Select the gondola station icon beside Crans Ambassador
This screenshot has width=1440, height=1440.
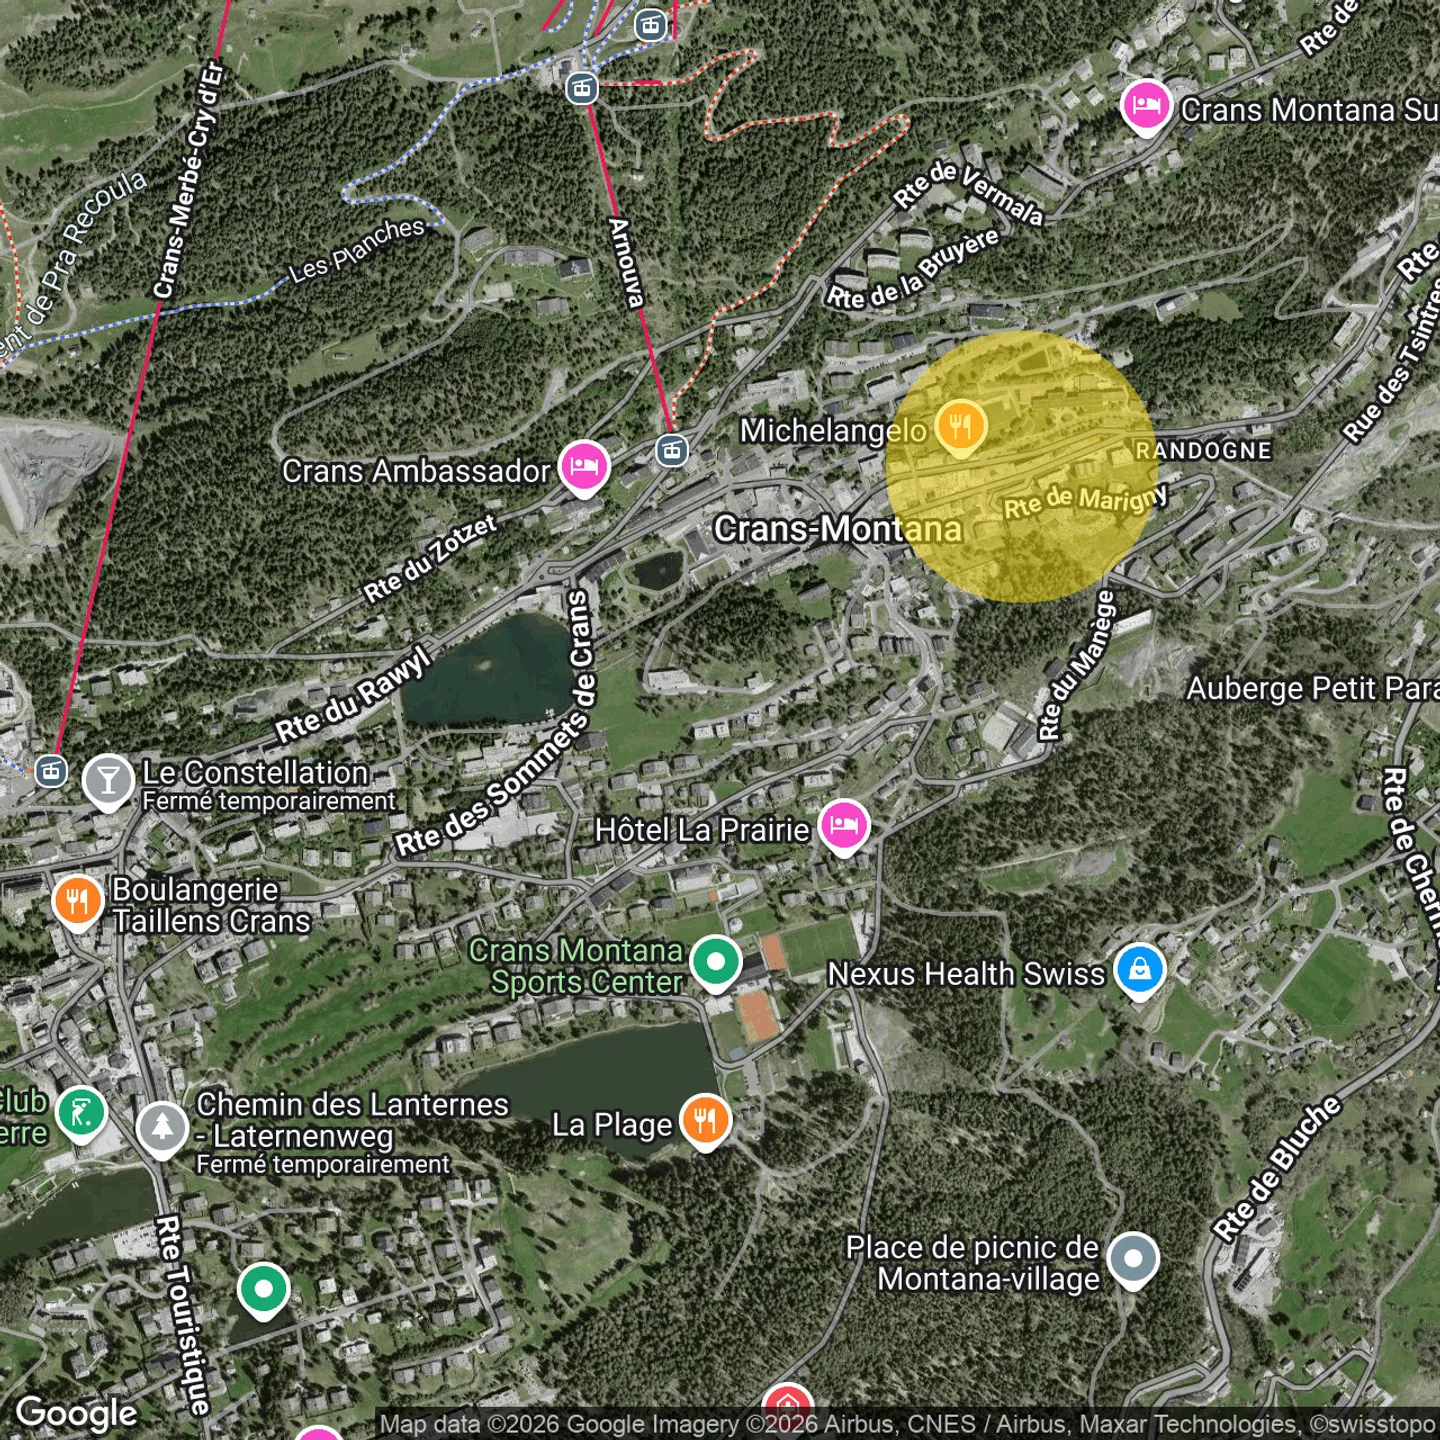click(x=672, y=451)
